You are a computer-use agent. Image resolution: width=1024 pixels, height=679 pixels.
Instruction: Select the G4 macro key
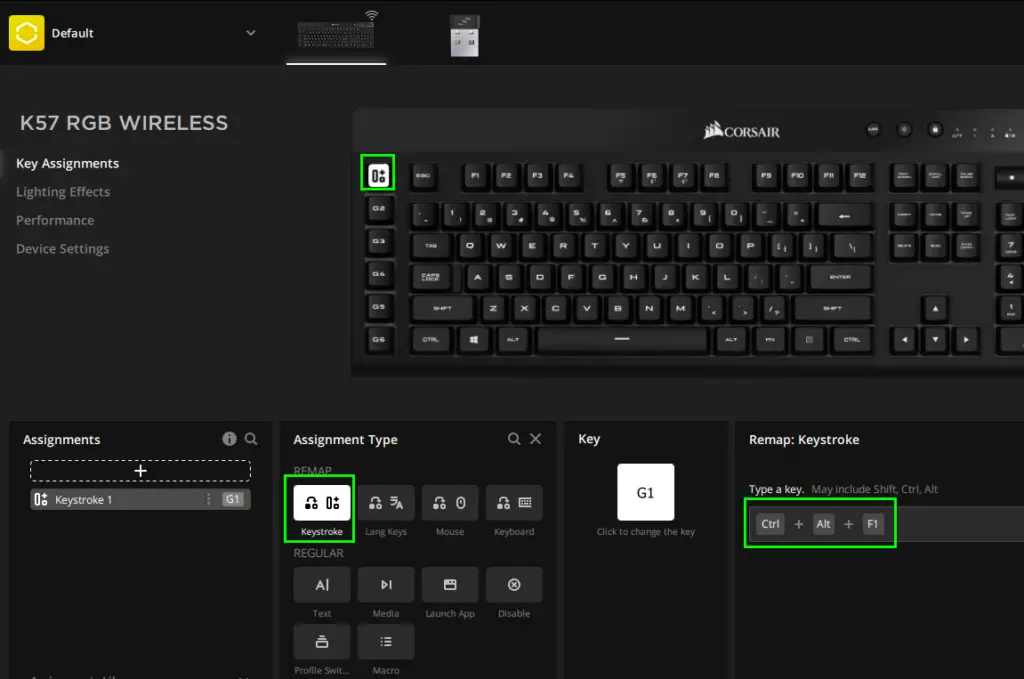(379, 274)
